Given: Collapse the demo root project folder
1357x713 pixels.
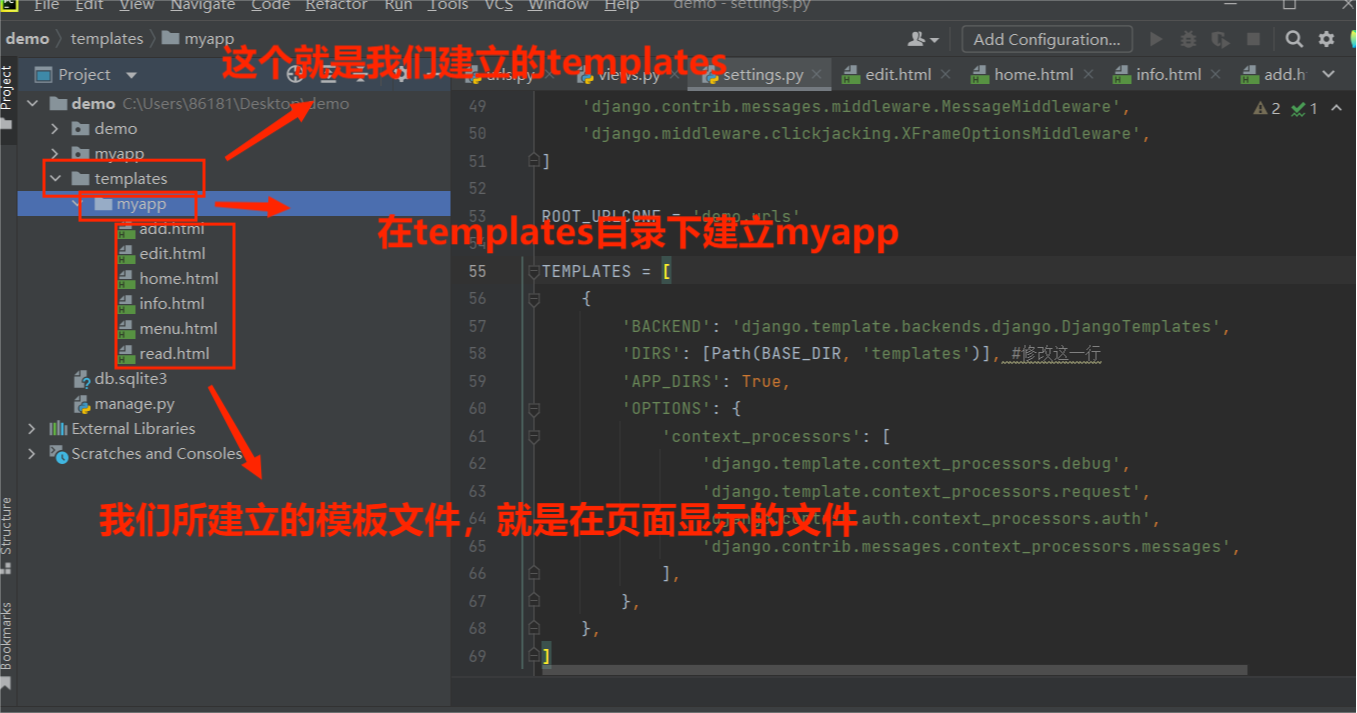Looking at the screenshot, I should [32, 103].
